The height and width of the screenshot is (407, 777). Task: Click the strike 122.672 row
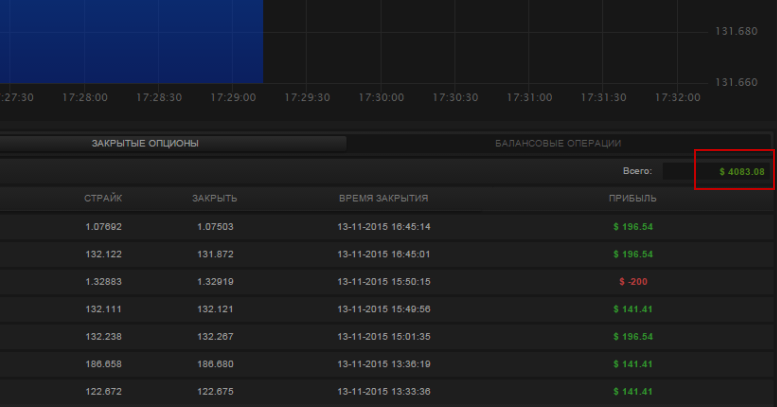point(103,391)
